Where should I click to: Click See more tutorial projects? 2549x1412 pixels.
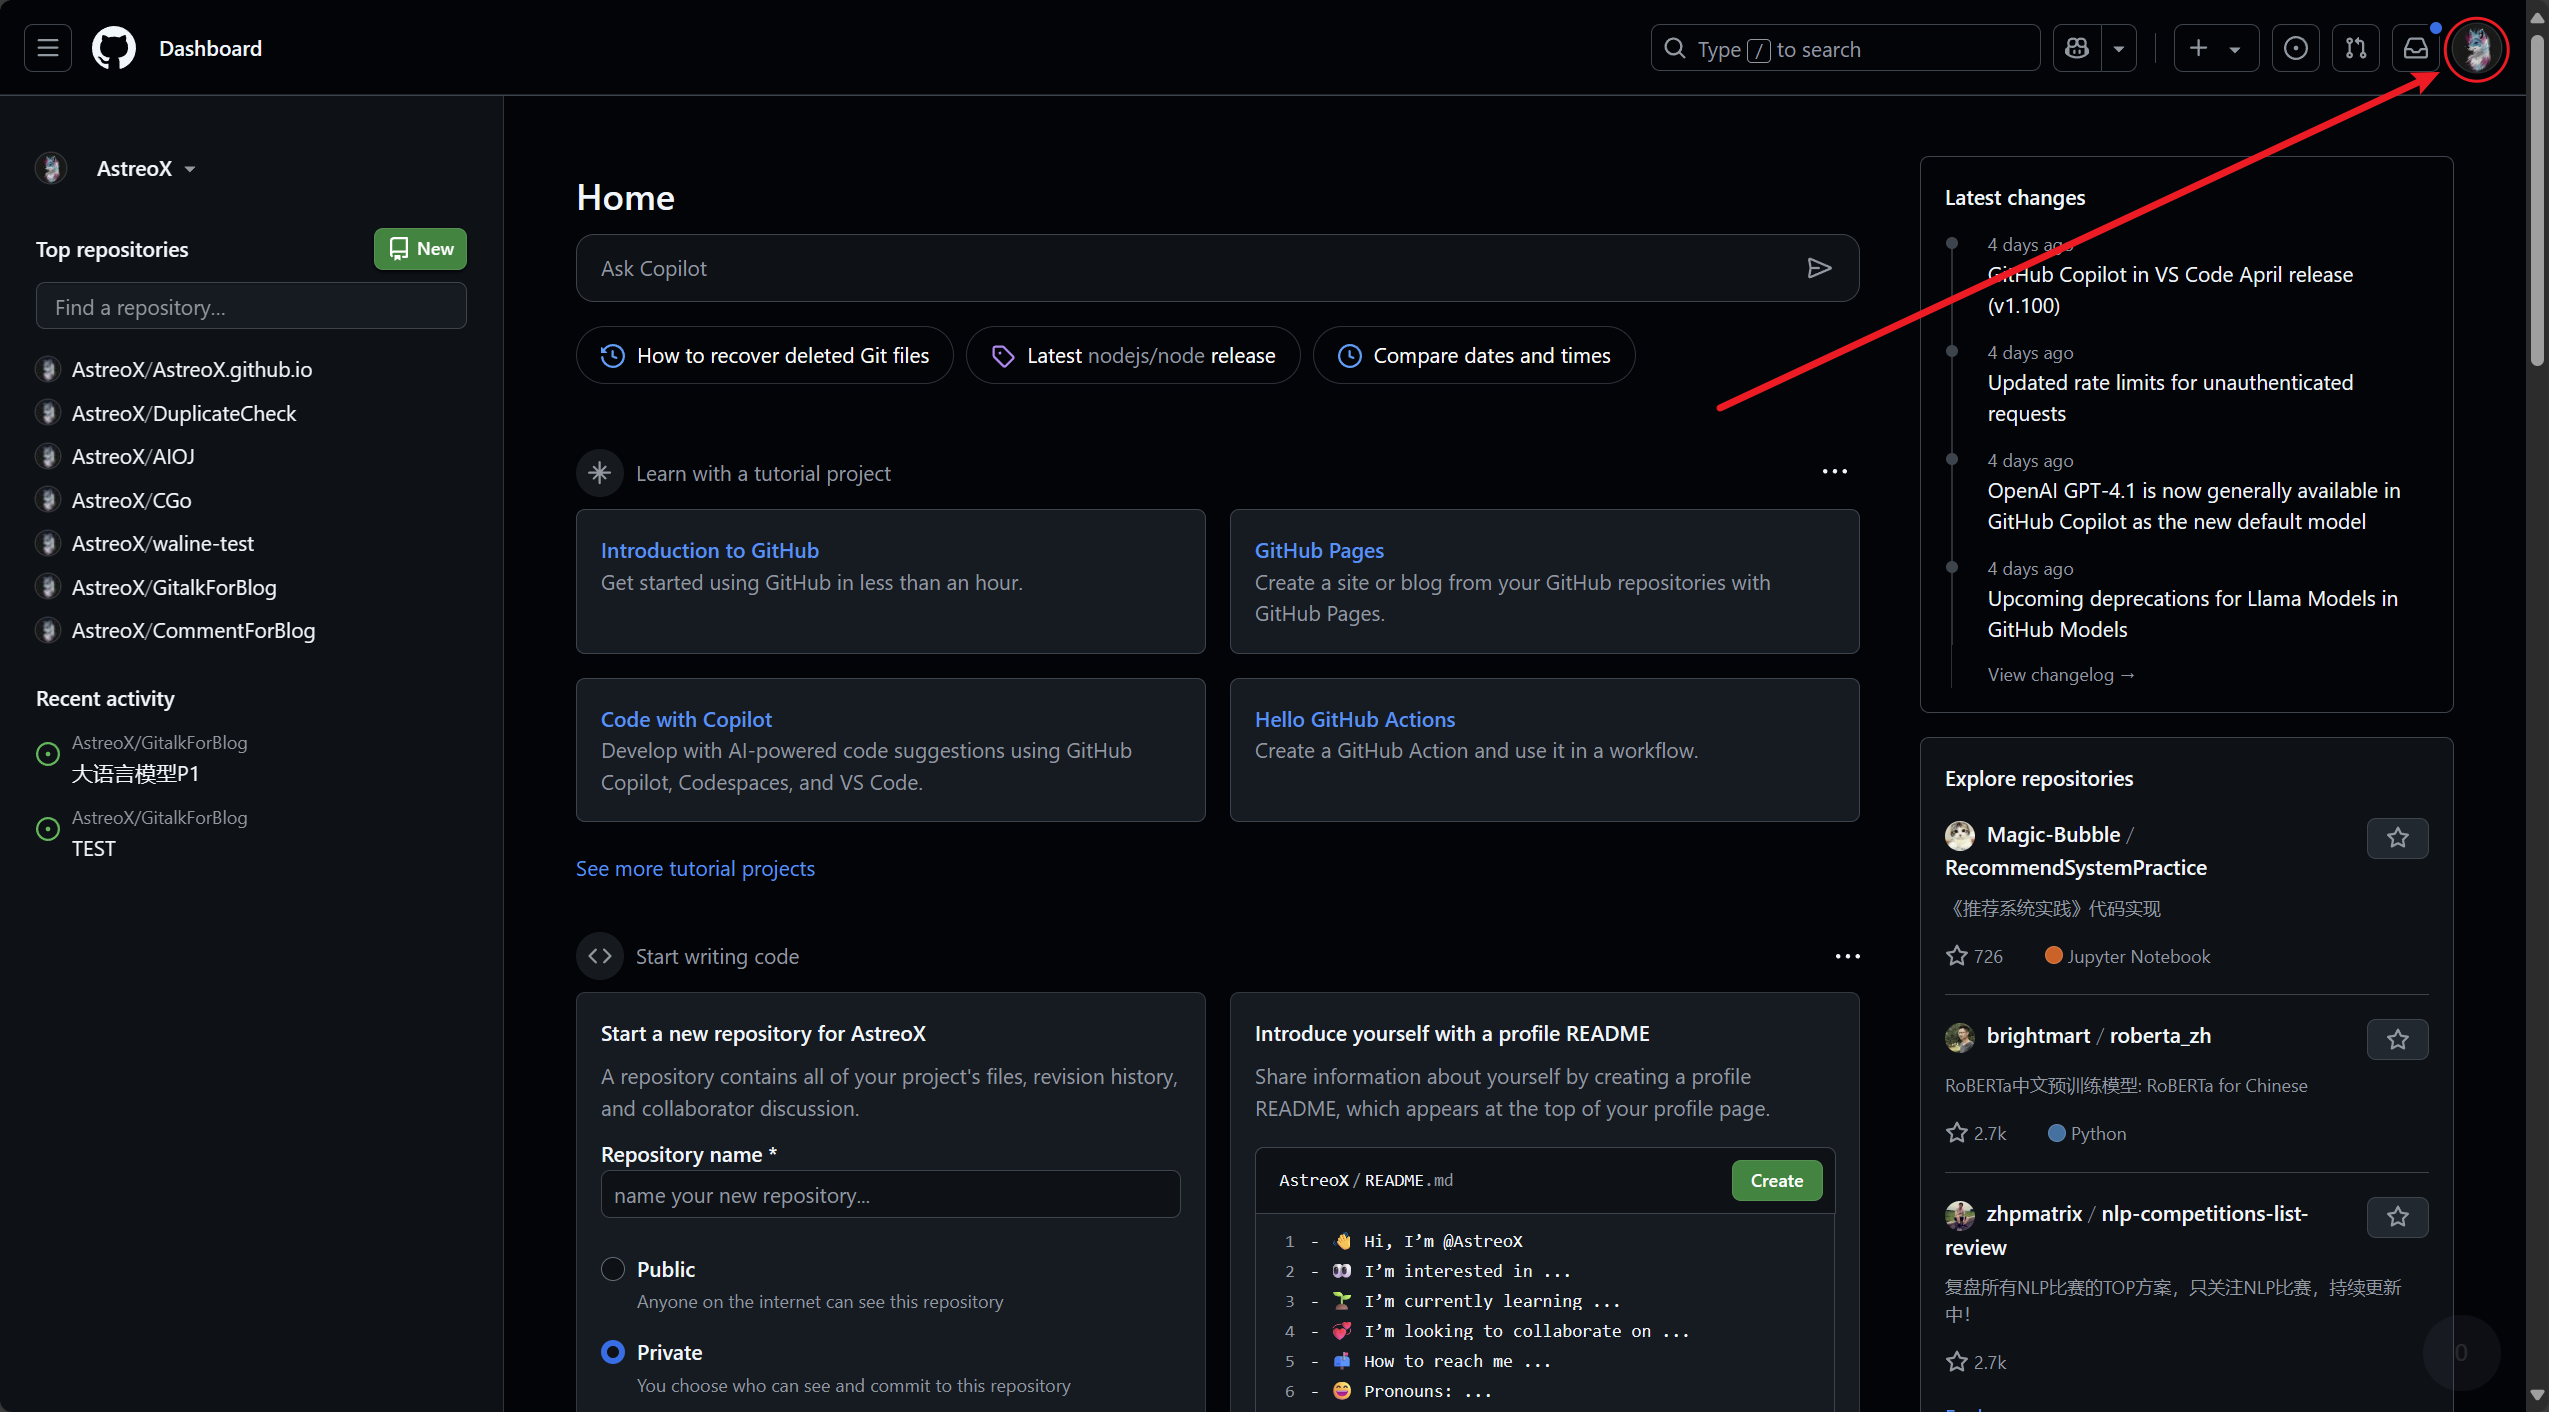[695, 868]
